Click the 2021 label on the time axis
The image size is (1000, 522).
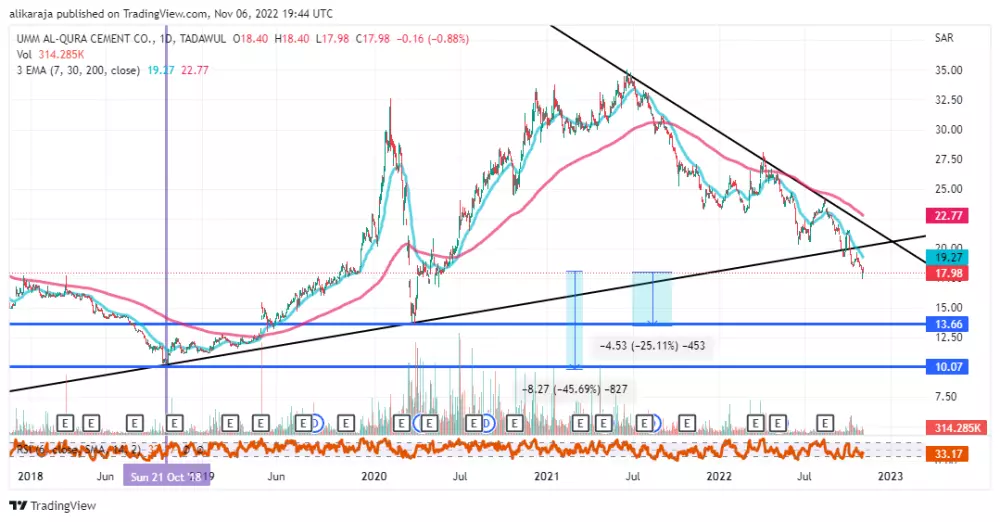tap(547, 477)
